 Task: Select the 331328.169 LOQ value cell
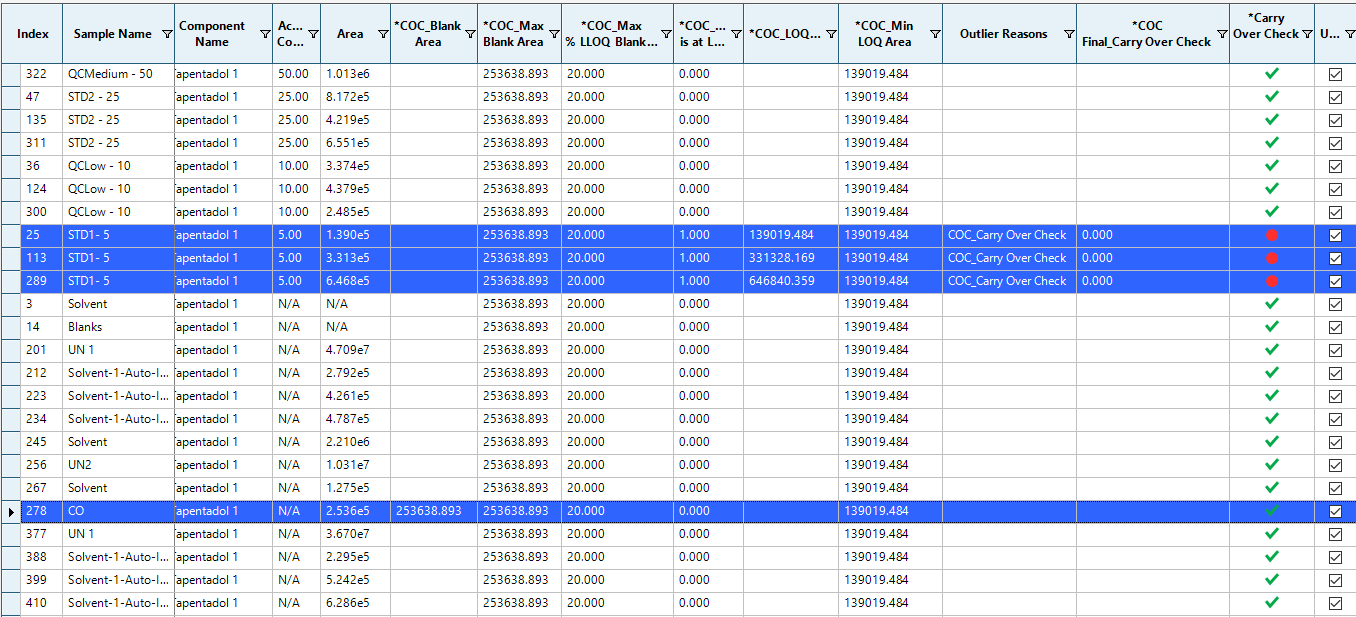(791, 258)
